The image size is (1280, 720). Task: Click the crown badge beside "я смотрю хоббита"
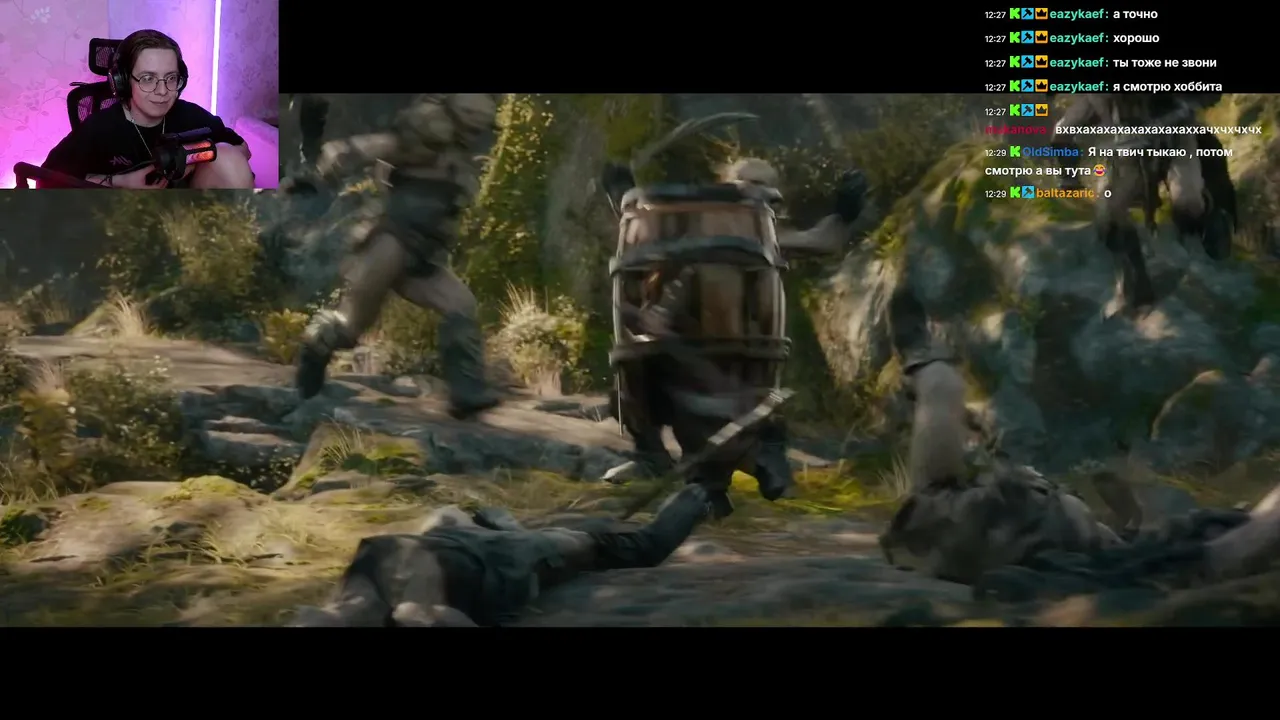click(1041, 86)
